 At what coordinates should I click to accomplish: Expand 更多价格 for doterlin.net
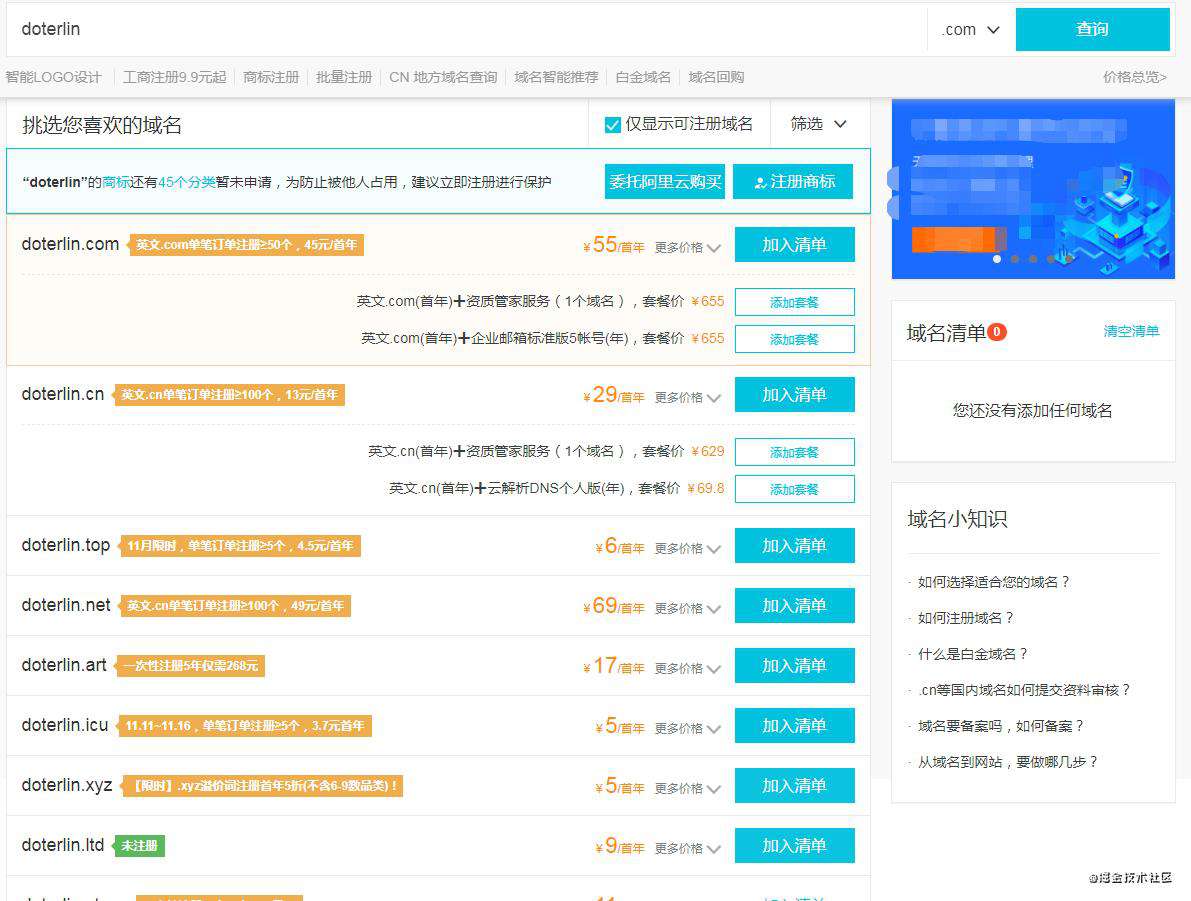(x=687, y=609)
